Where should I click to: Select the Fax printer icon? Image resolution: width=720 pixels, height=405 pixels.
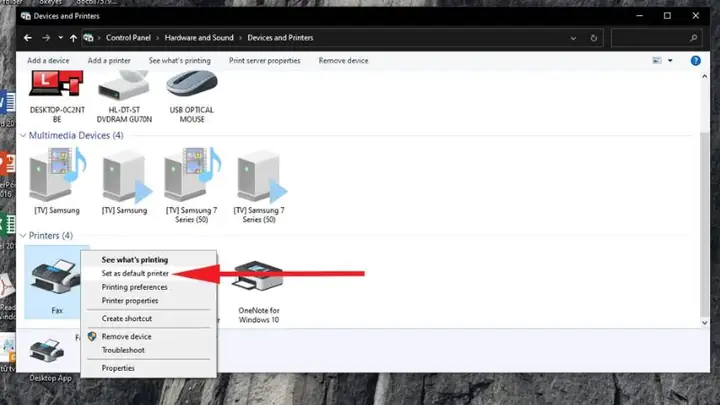coord(54,276)
